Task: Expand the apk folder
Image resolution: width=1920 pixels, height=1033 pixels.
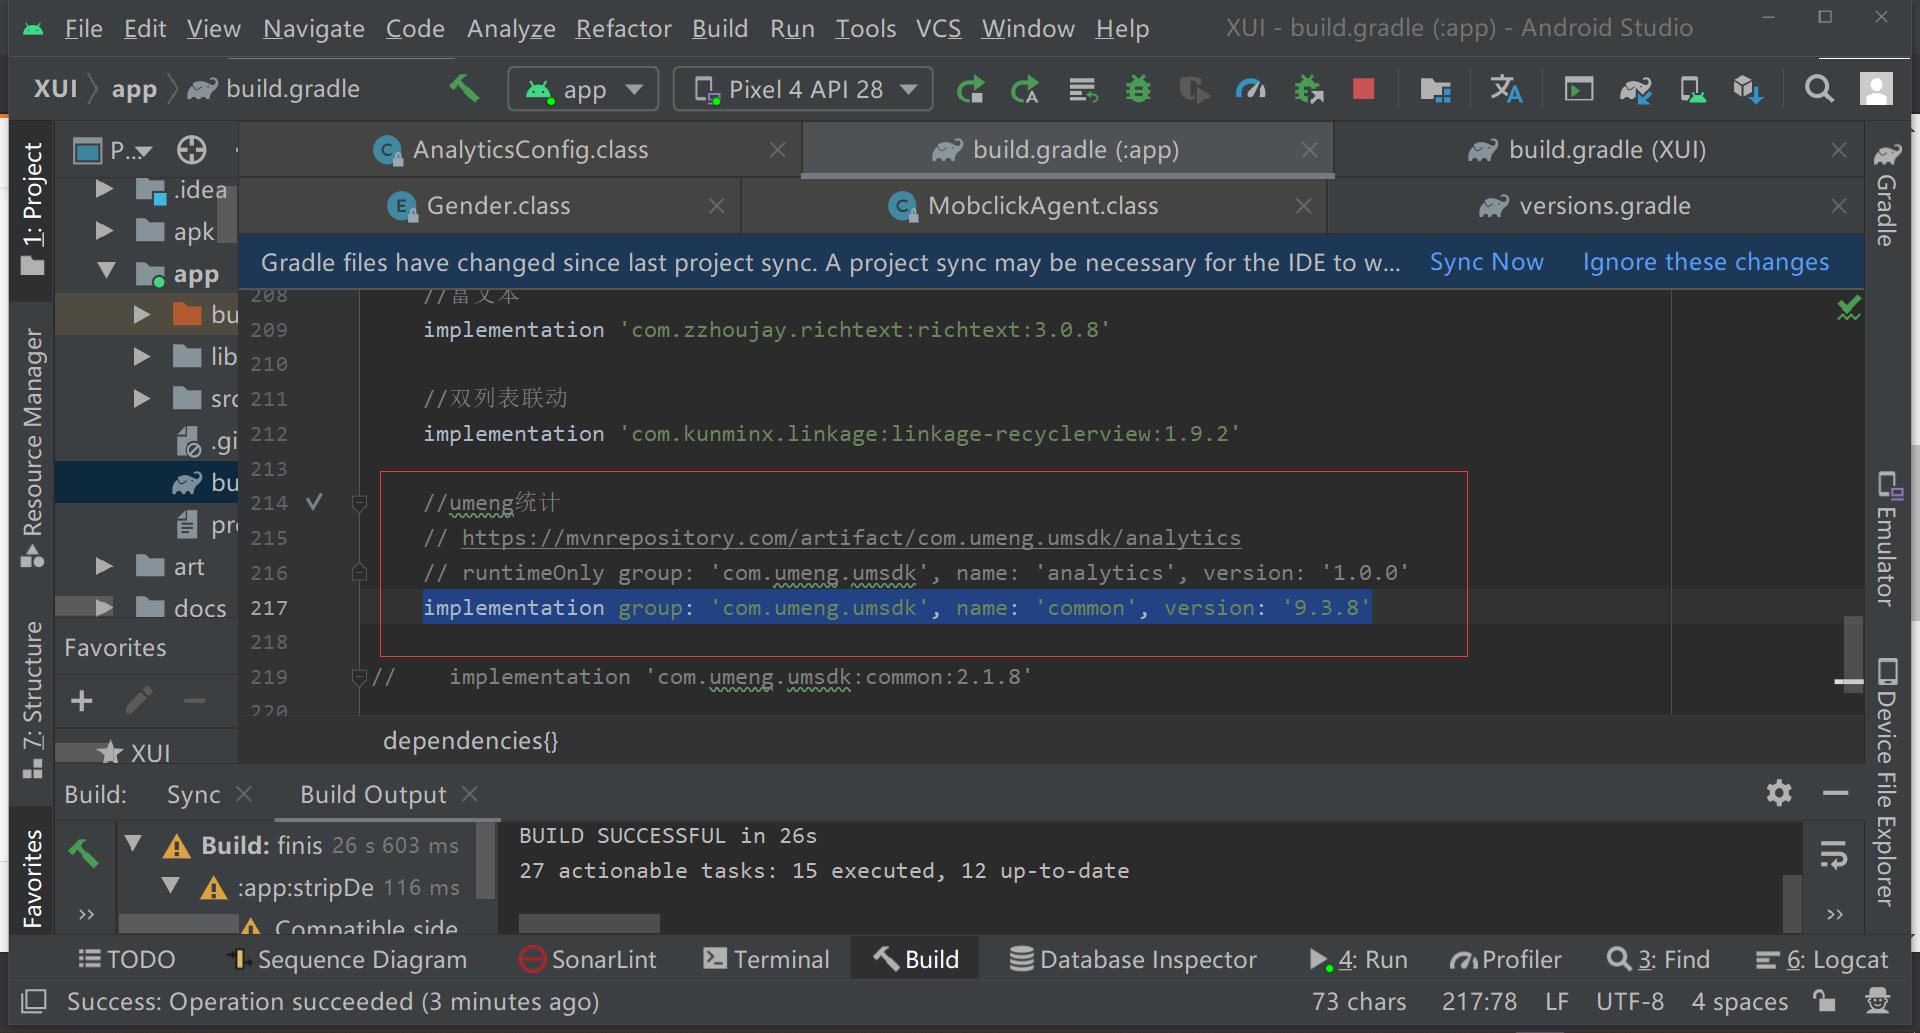Action: pyautogui.click(x=103, y=231)
